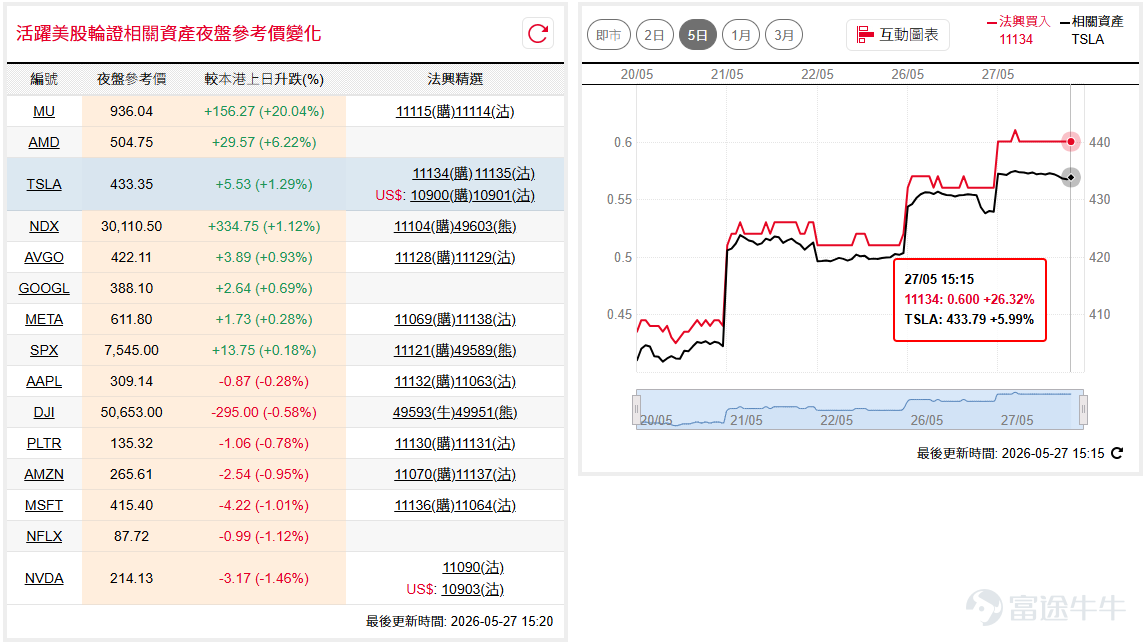Show the 3月 chart range
Image resolution: width=1146 pixels, height=644 pixels.
coord(783,35)
